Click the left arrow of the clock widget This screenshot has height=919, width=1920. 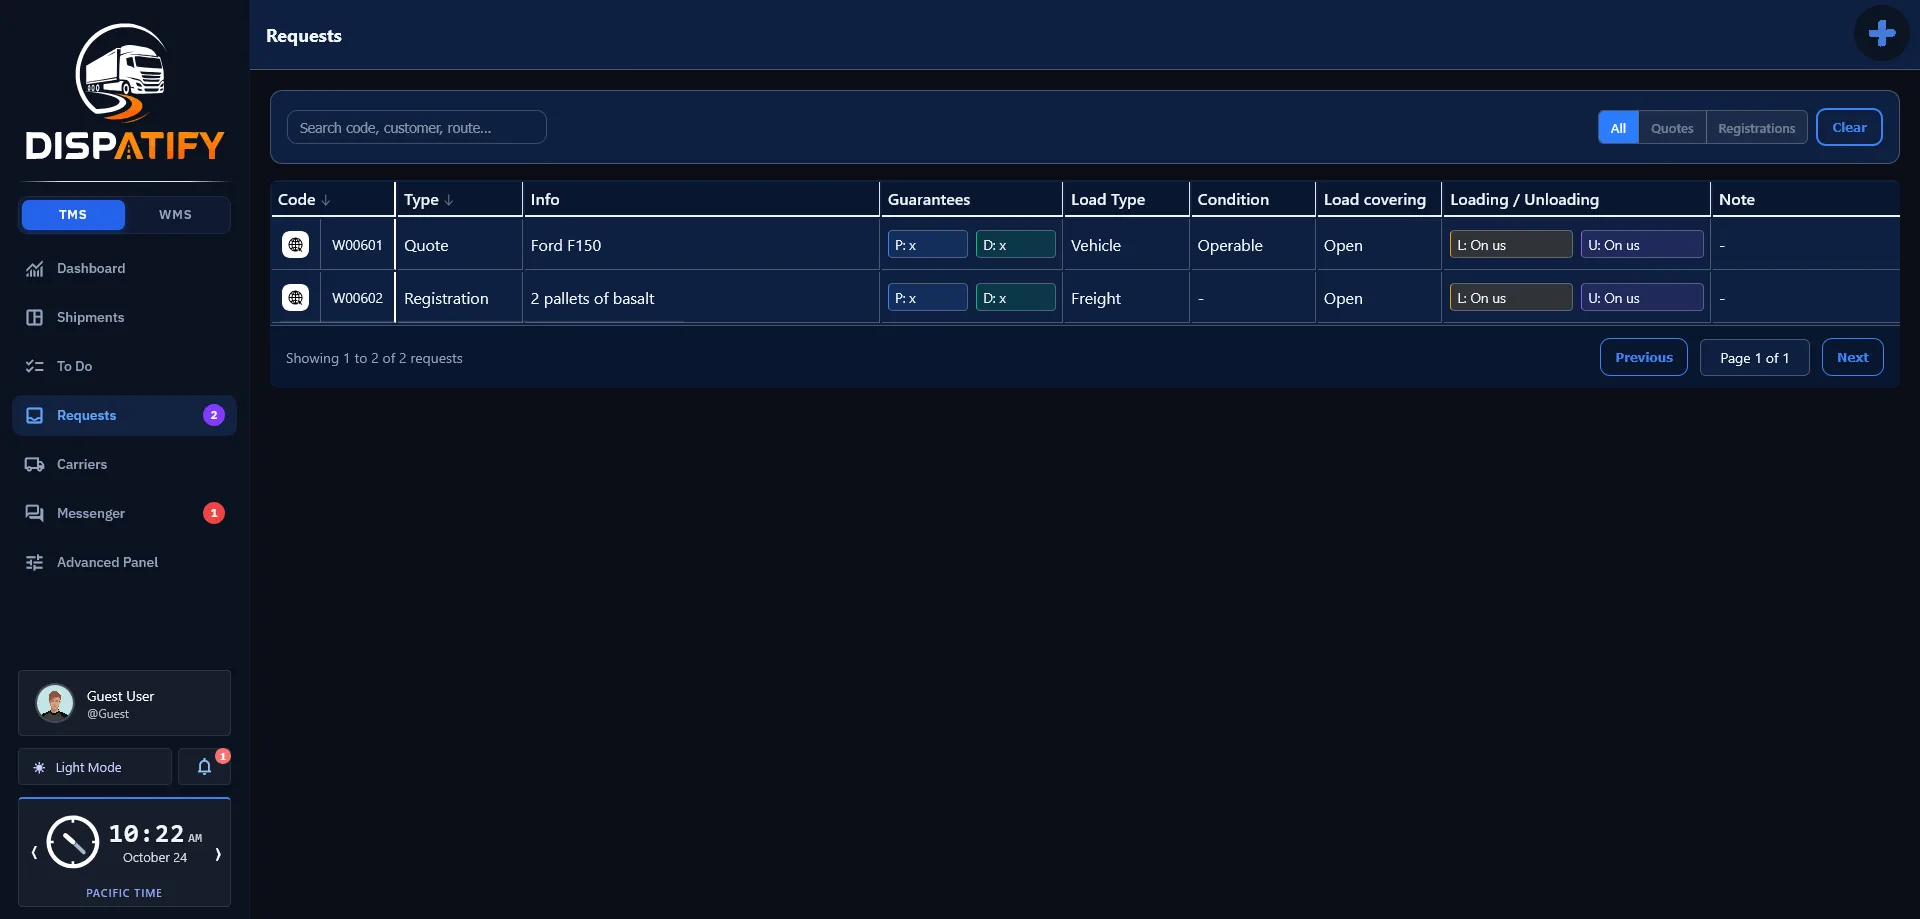(x=34, y=853)
